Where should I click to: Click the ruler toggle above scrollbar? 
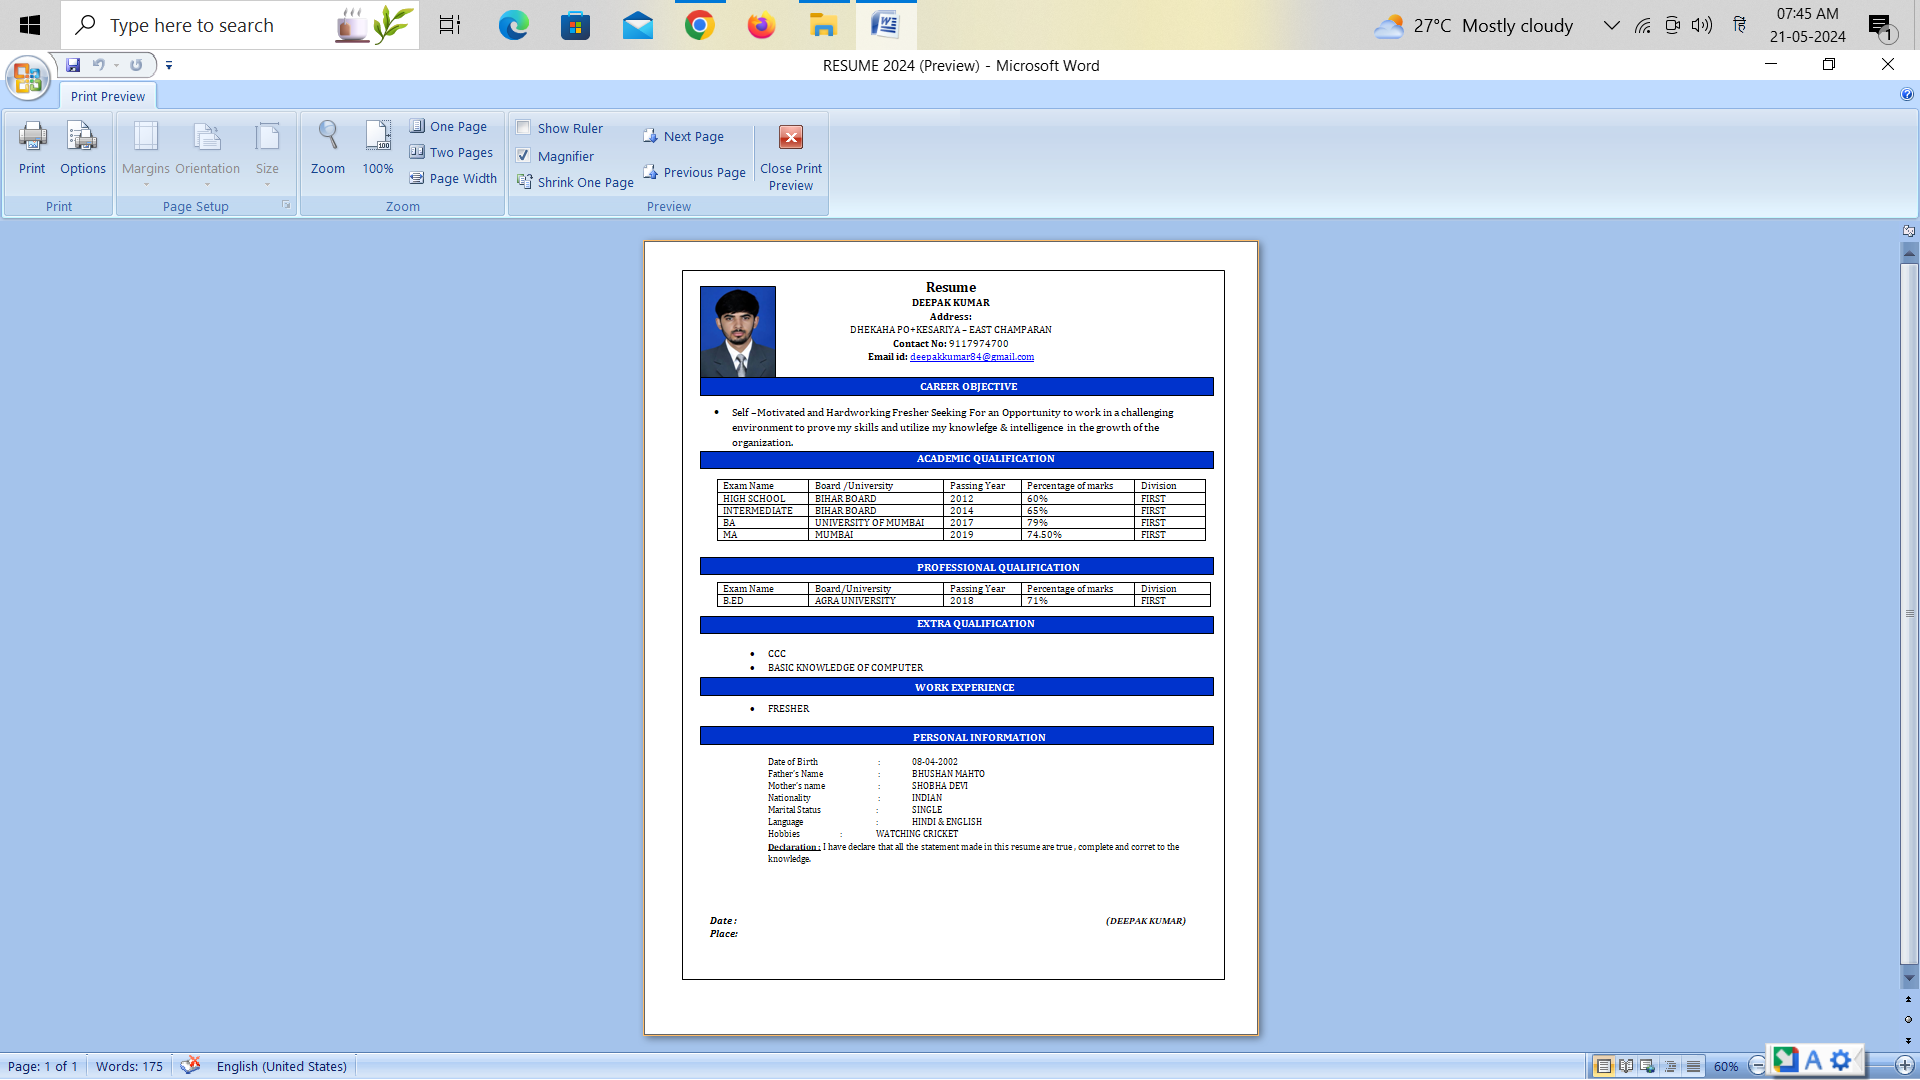point(1908,230)
